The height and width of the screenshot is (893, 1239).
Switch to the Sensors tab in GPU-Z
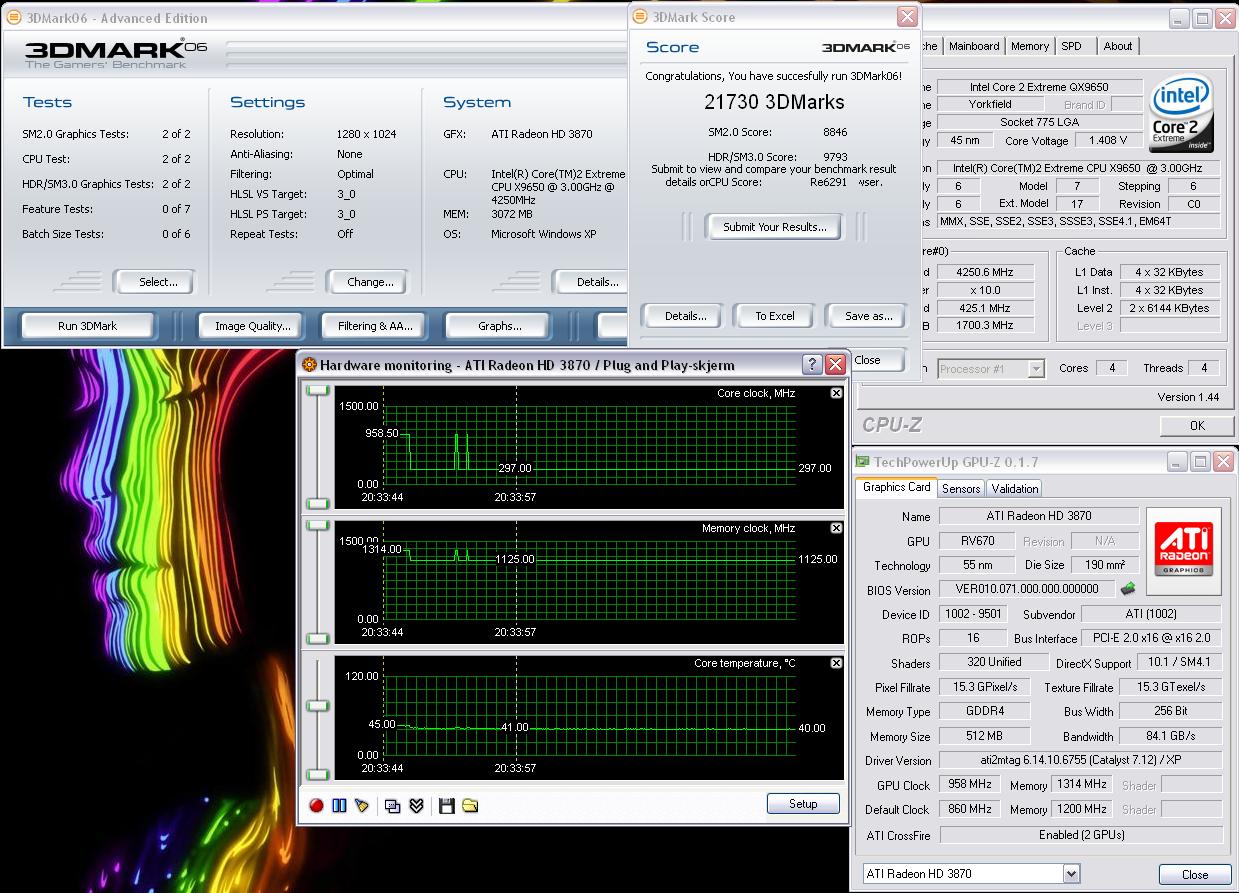tap(961, 489)
